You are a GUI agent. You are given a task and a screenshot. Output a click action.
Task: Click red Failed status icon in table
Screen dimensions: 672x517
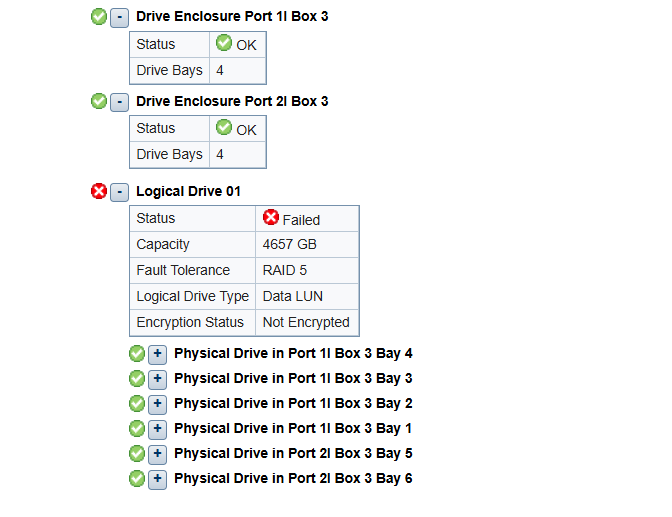point(271,218)
